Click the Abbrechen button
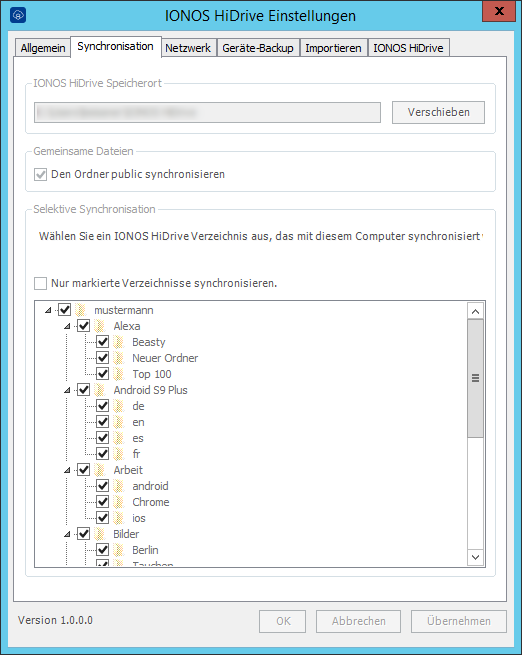 click(x=358, y=621)
